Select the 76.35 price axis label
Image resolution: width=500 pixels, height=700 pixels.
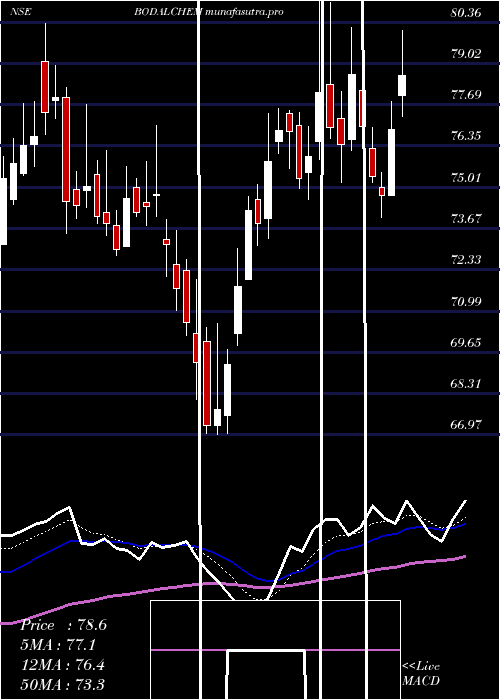pyautogui.click(x=466, y=136)
